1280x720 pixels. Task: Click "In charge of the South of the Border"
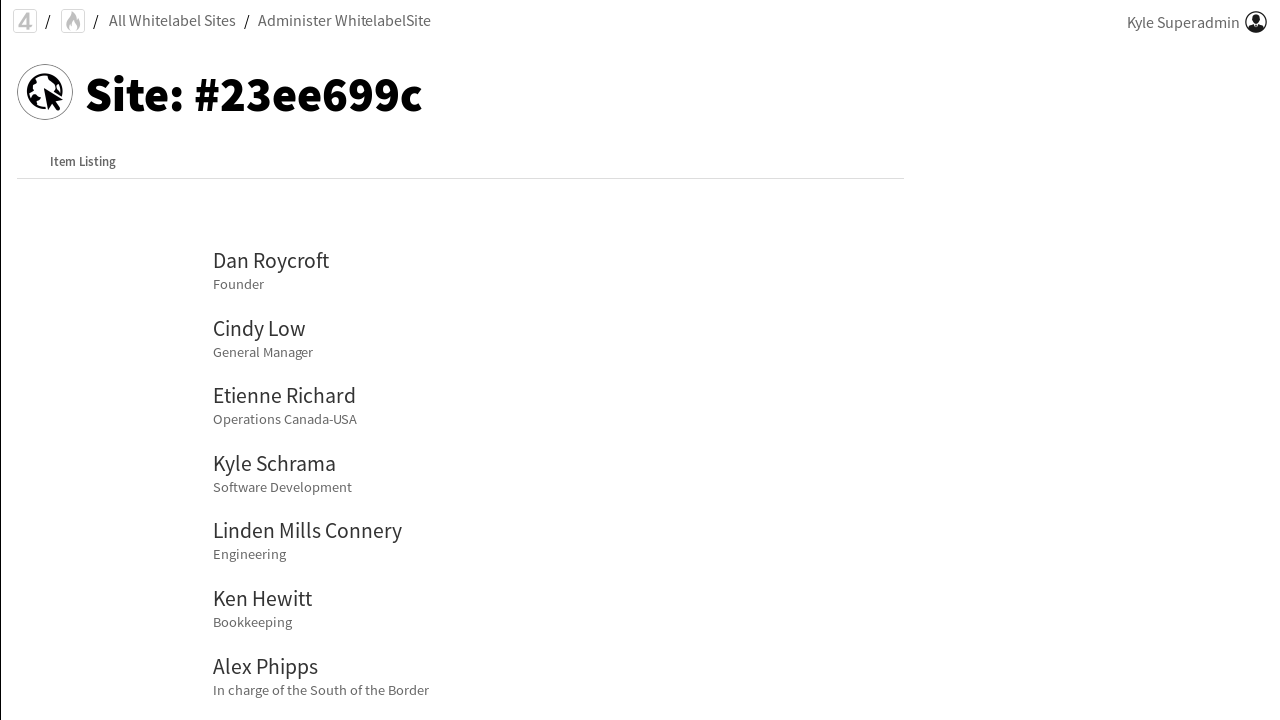click(x=321, y=691)
